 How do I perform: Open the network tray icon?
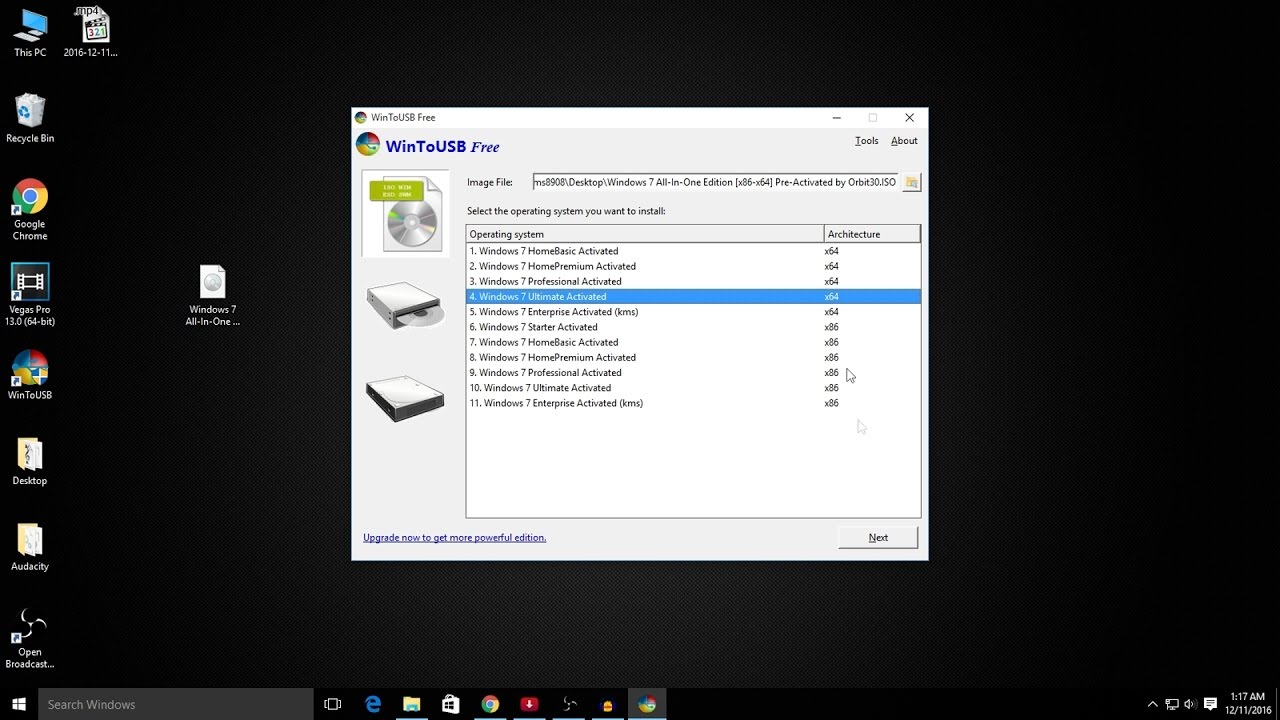click(1172, 704)
